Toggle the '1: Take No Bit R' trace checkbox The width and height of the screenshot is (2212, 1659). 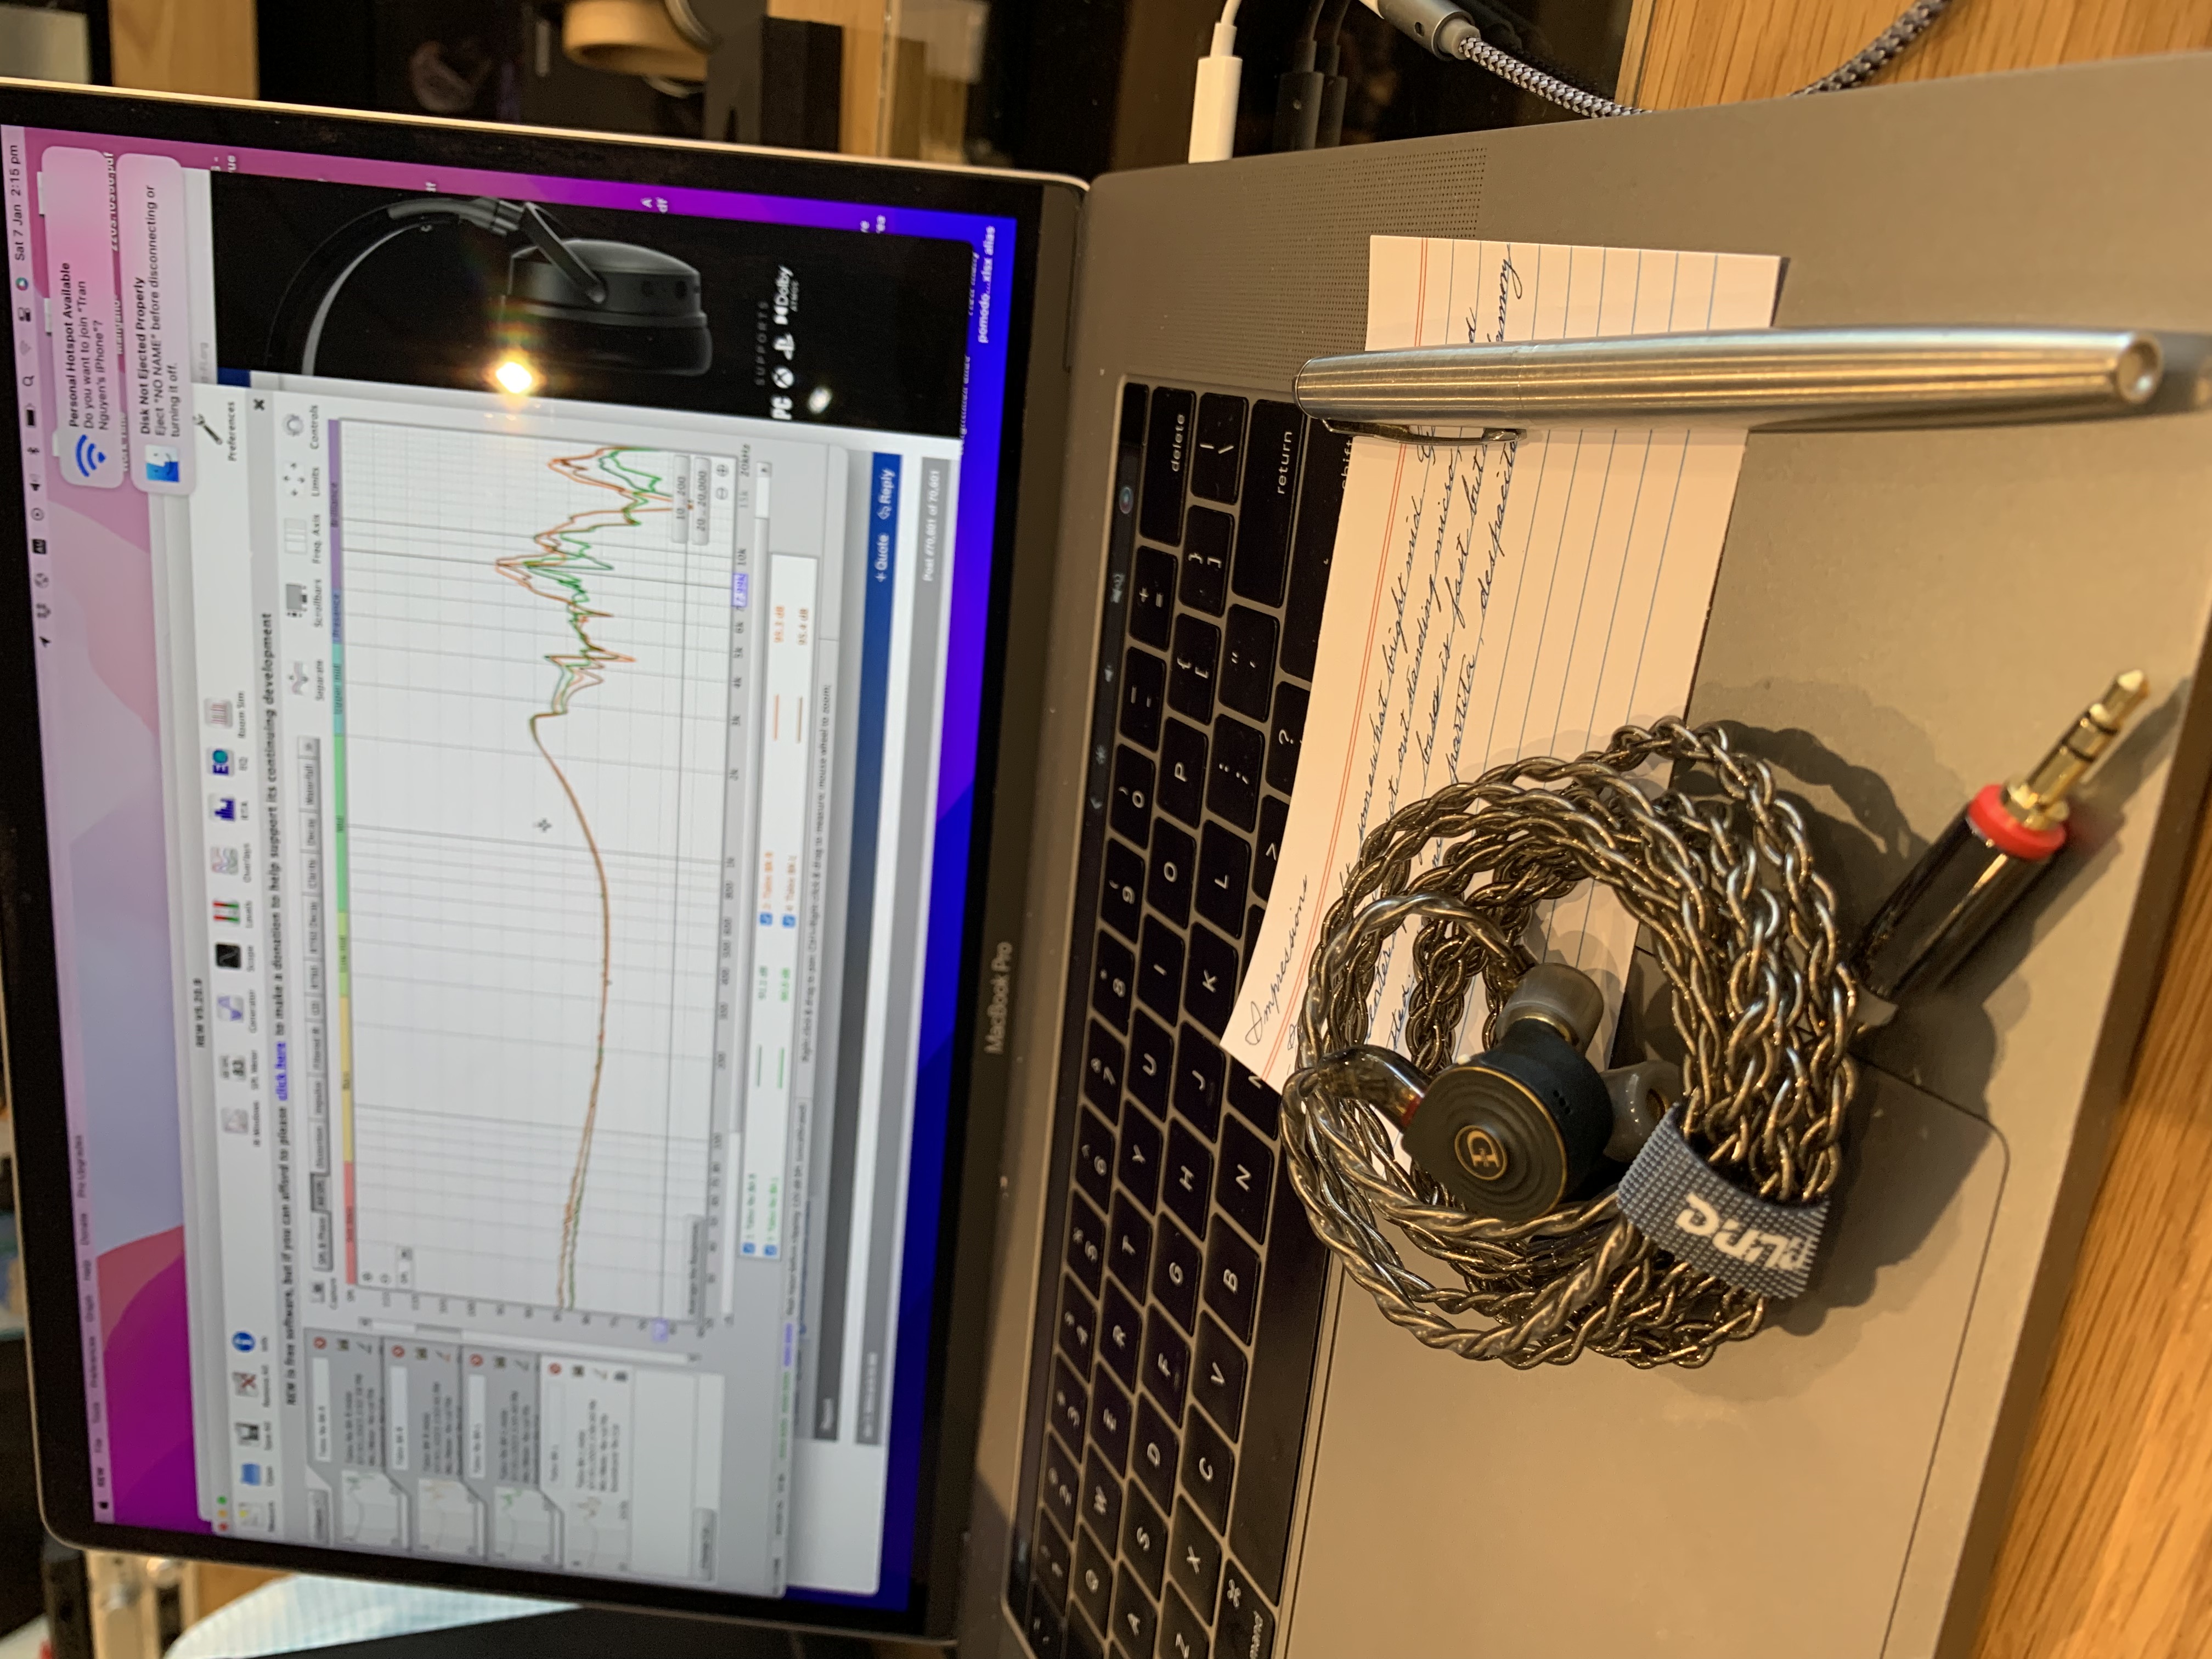click(748, 1249)
